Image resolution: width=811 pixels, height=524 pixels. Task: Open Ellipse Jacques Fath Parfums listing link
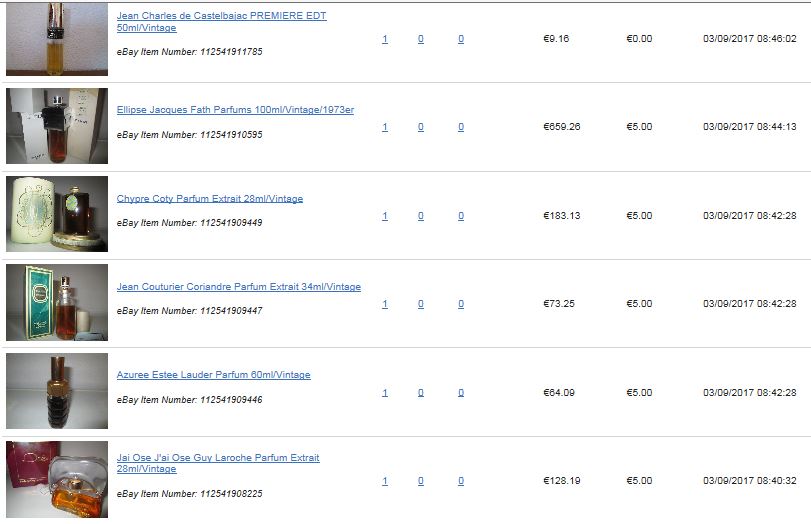pyautogui.click(x=235, y=110)
